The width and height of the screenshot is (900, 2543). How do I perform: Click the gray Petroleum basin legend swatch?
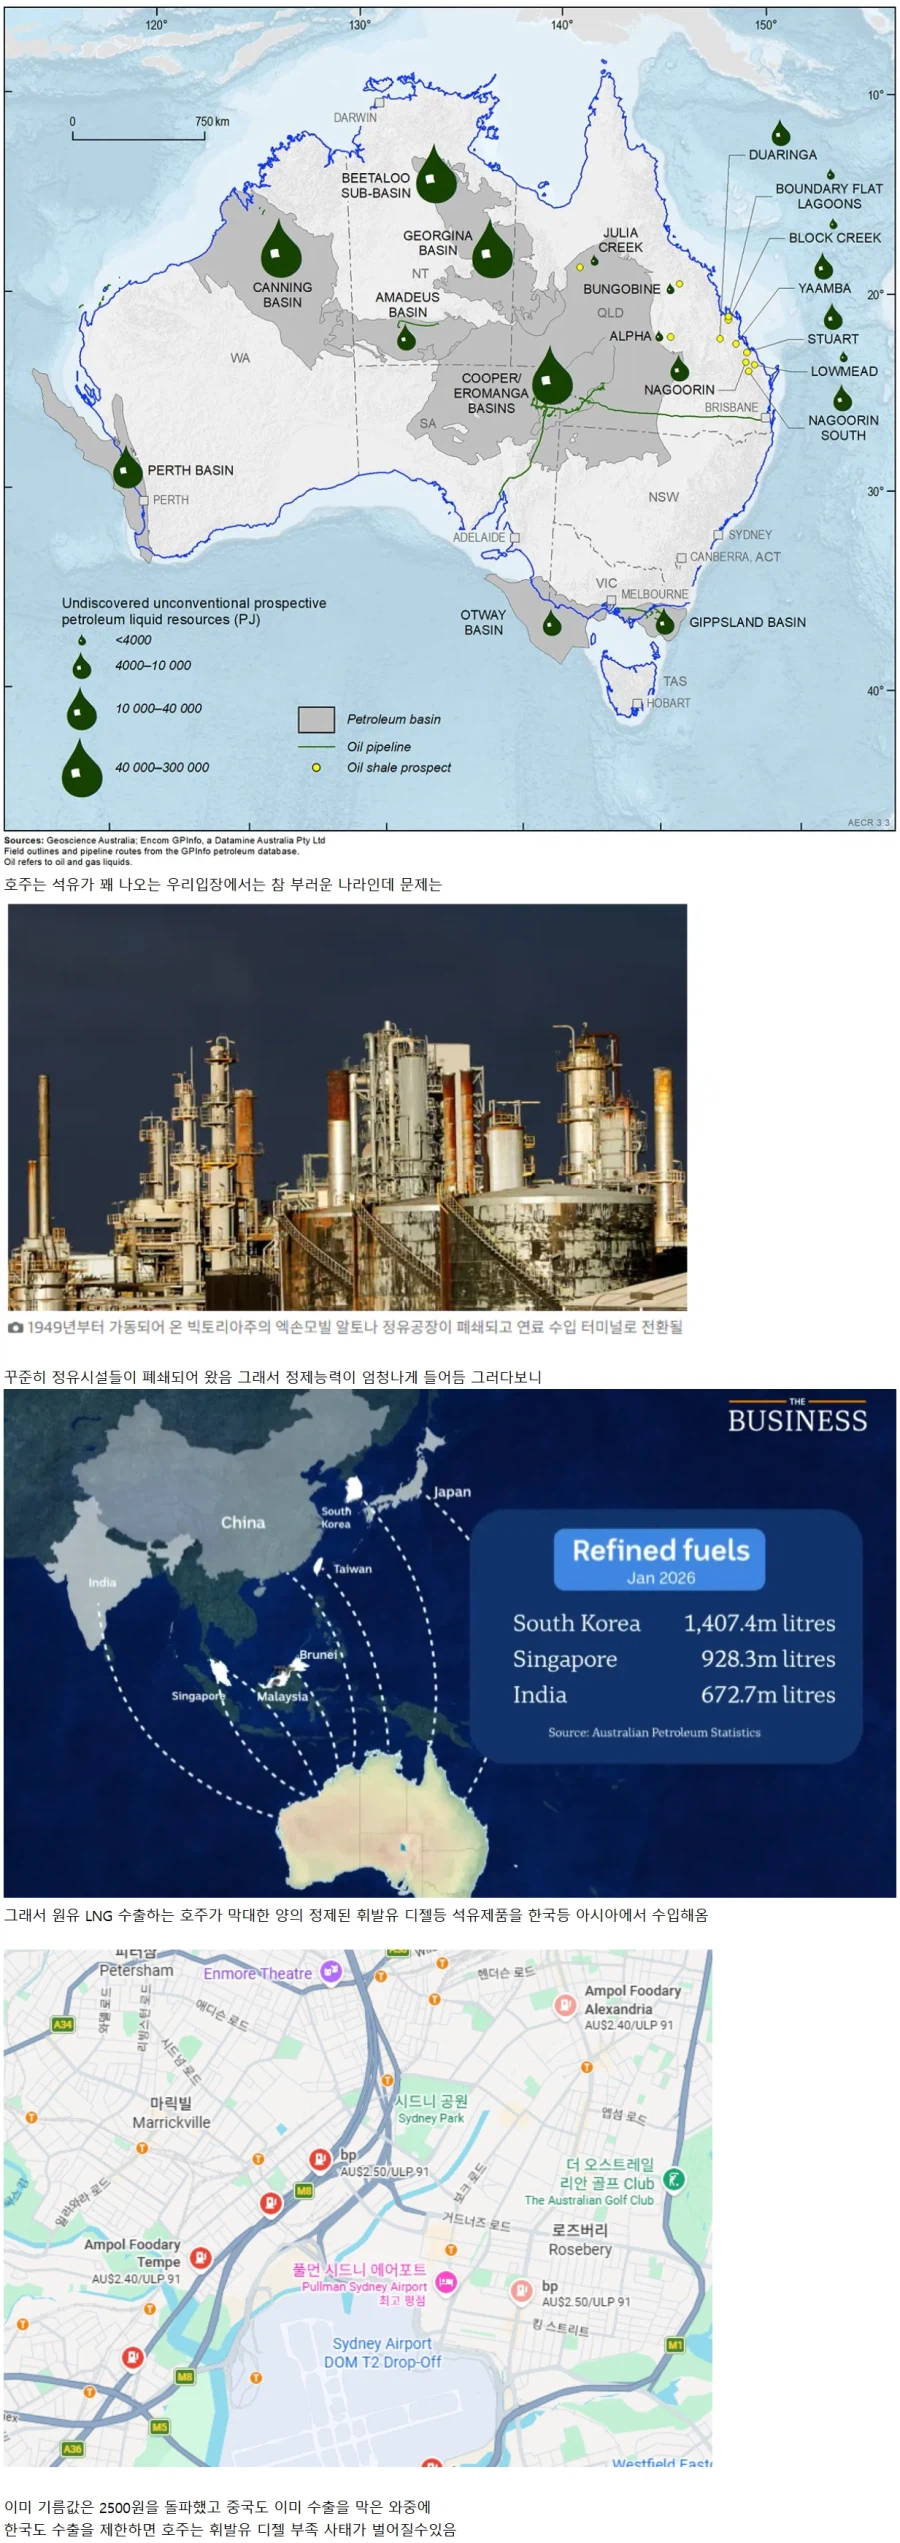pyautogui.click(x=316, y=719)
